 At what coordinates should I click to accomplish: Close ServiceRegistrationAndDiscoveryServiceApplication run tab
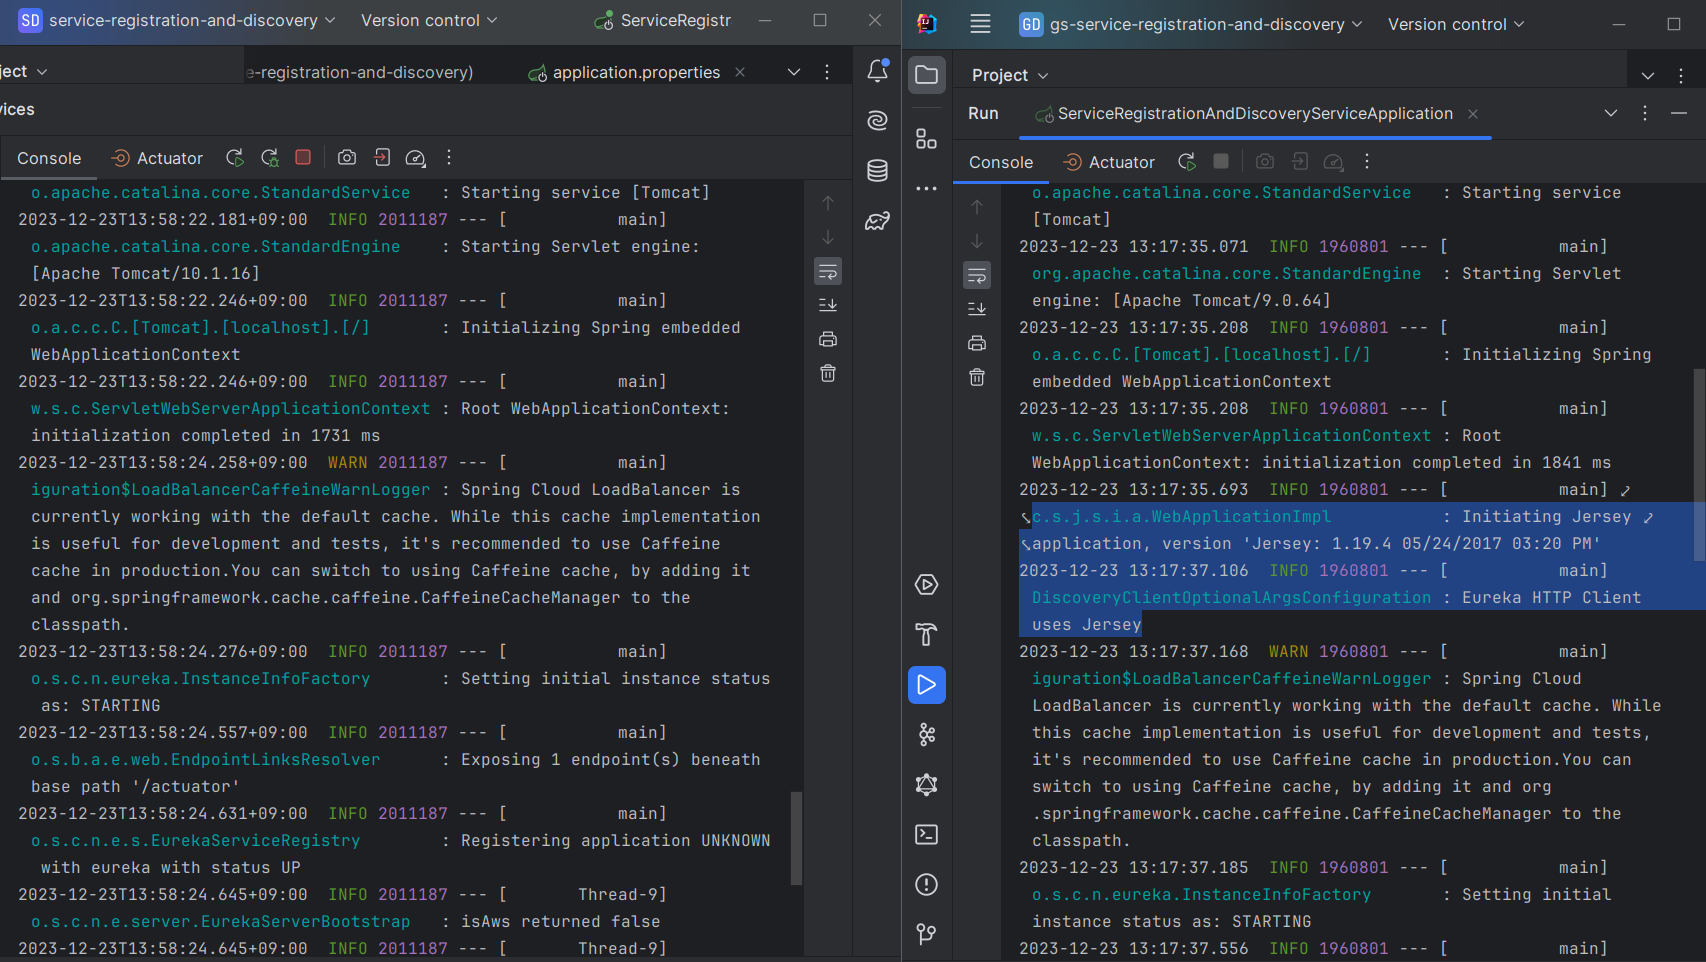1473,114
